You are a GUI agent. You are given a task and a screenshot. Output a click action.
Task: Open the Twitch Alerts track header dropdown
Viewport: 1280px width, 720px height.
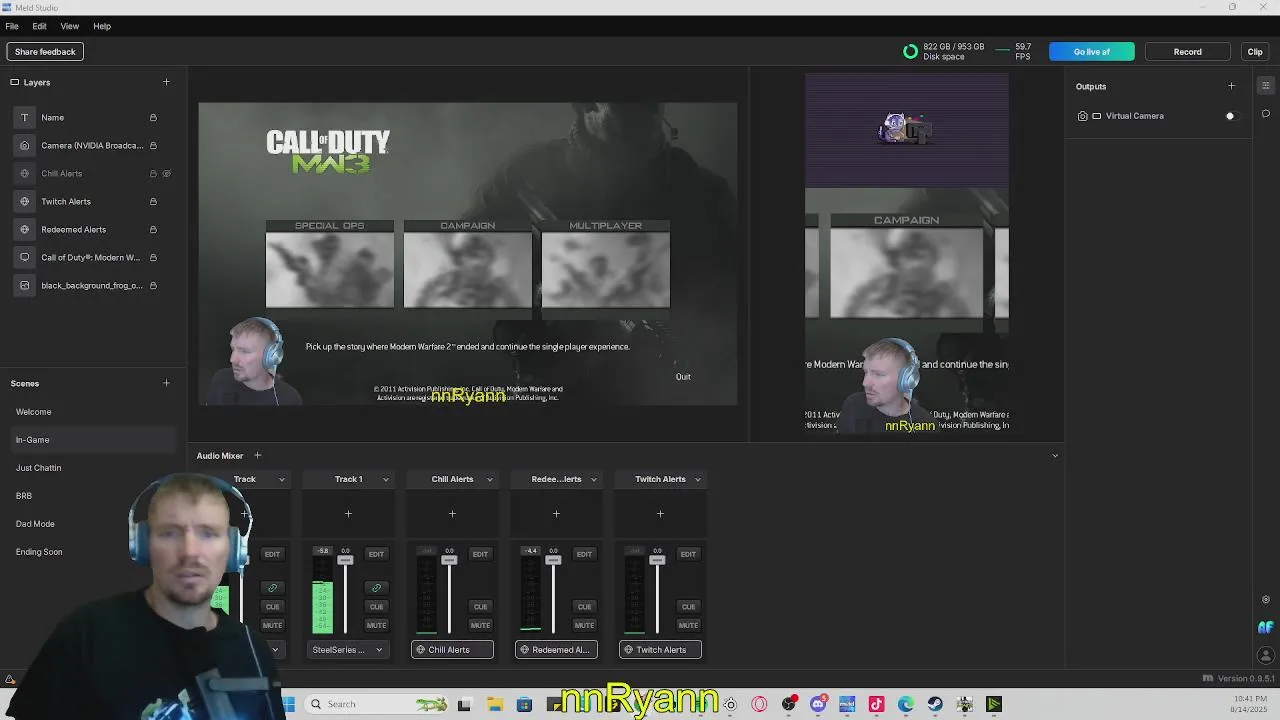pos(697,480)
